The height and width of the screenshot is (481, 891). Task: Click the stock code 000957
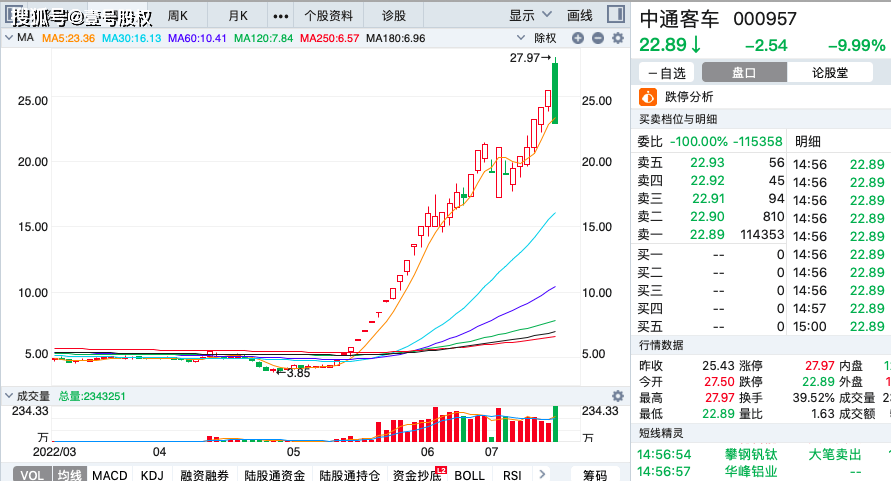point(765,19)
